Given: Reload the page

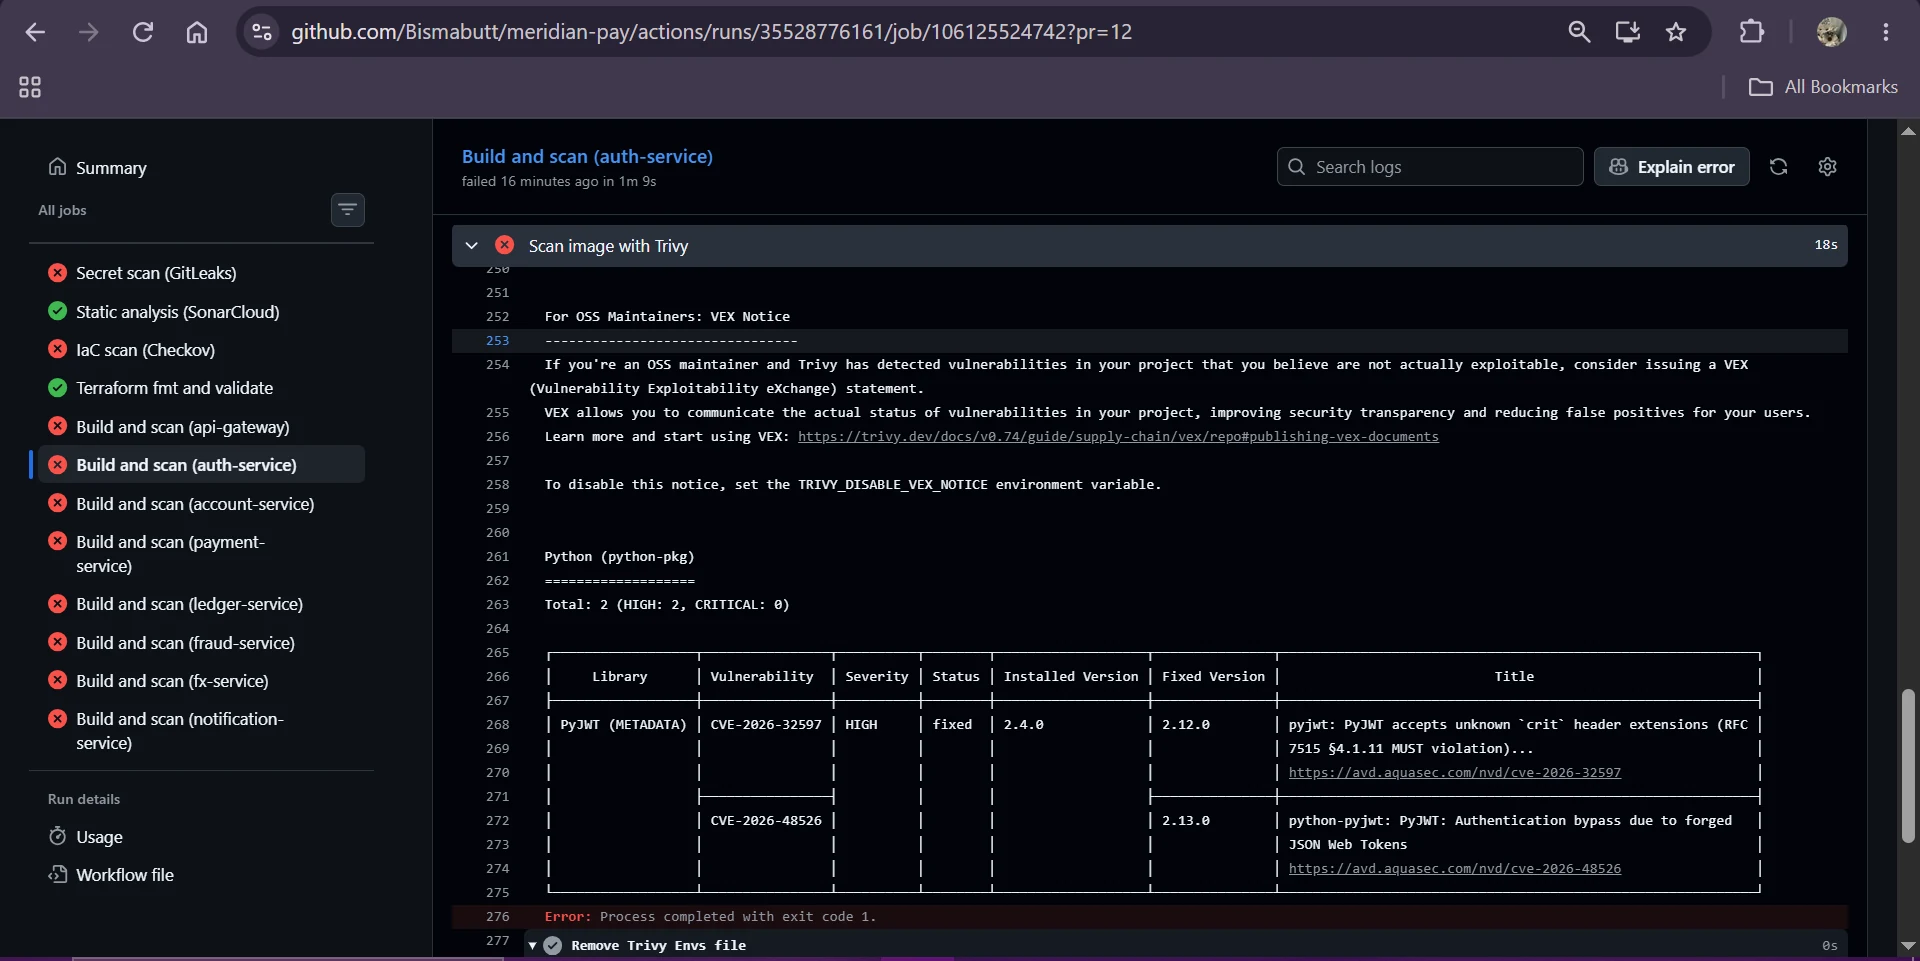Looking at the screenshot, I should pos(143,32).
